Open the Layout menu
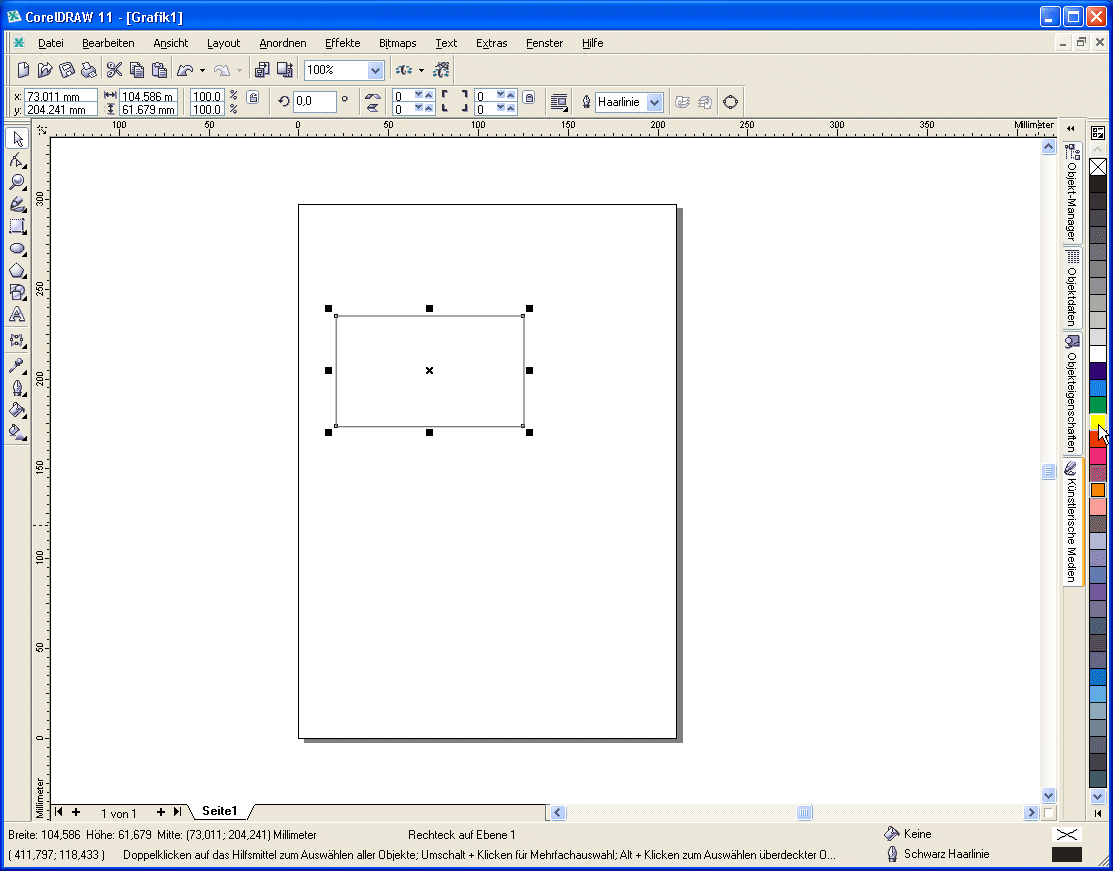 coord(224,43)
